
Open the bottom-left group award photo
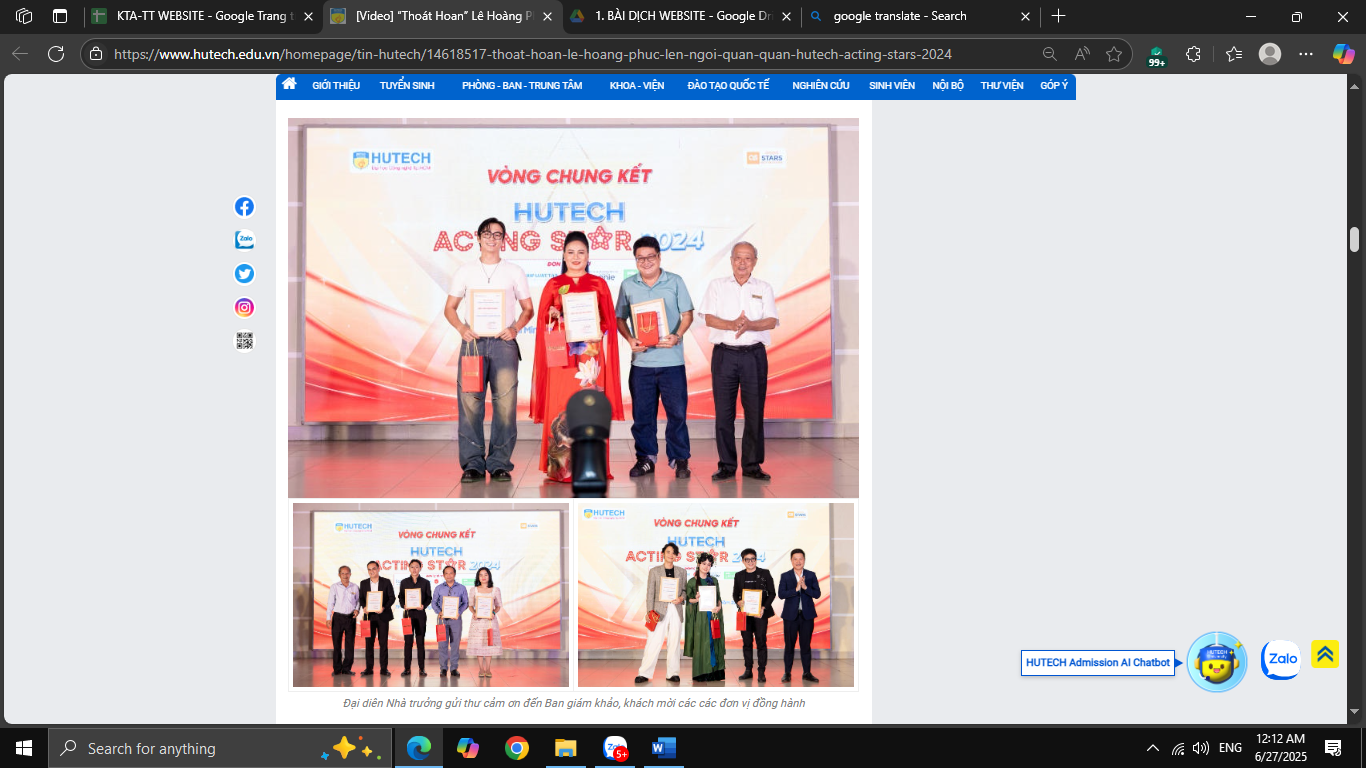(431, 595)
